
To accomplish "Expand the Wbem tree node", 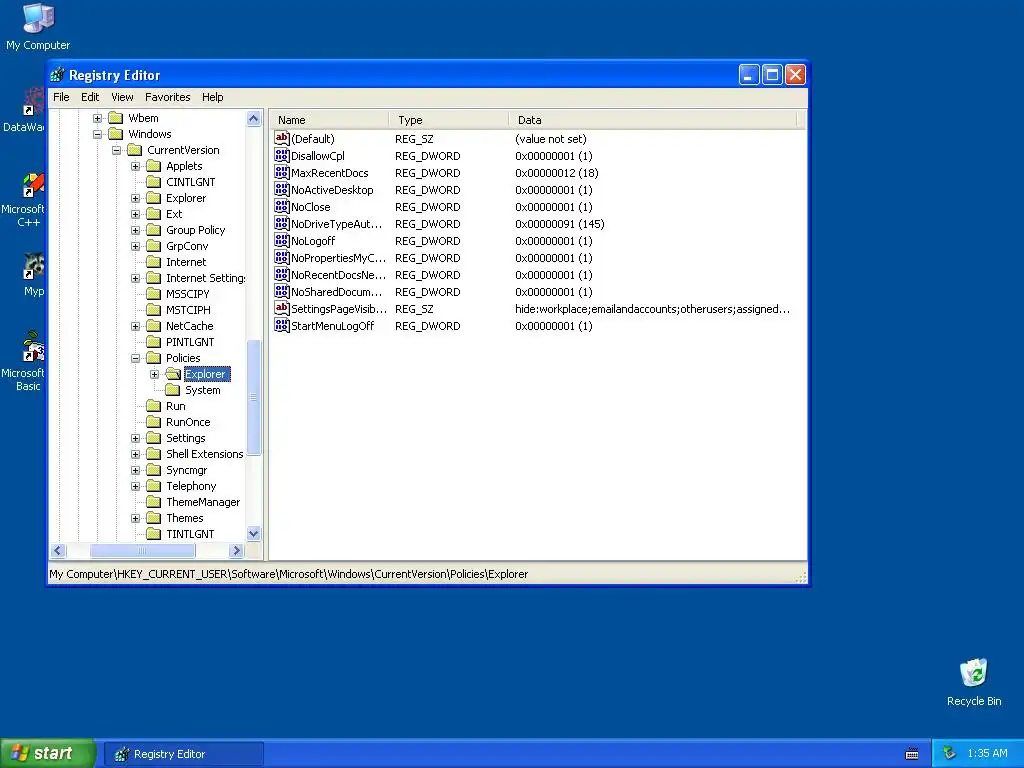I will (x=97, y=118).
